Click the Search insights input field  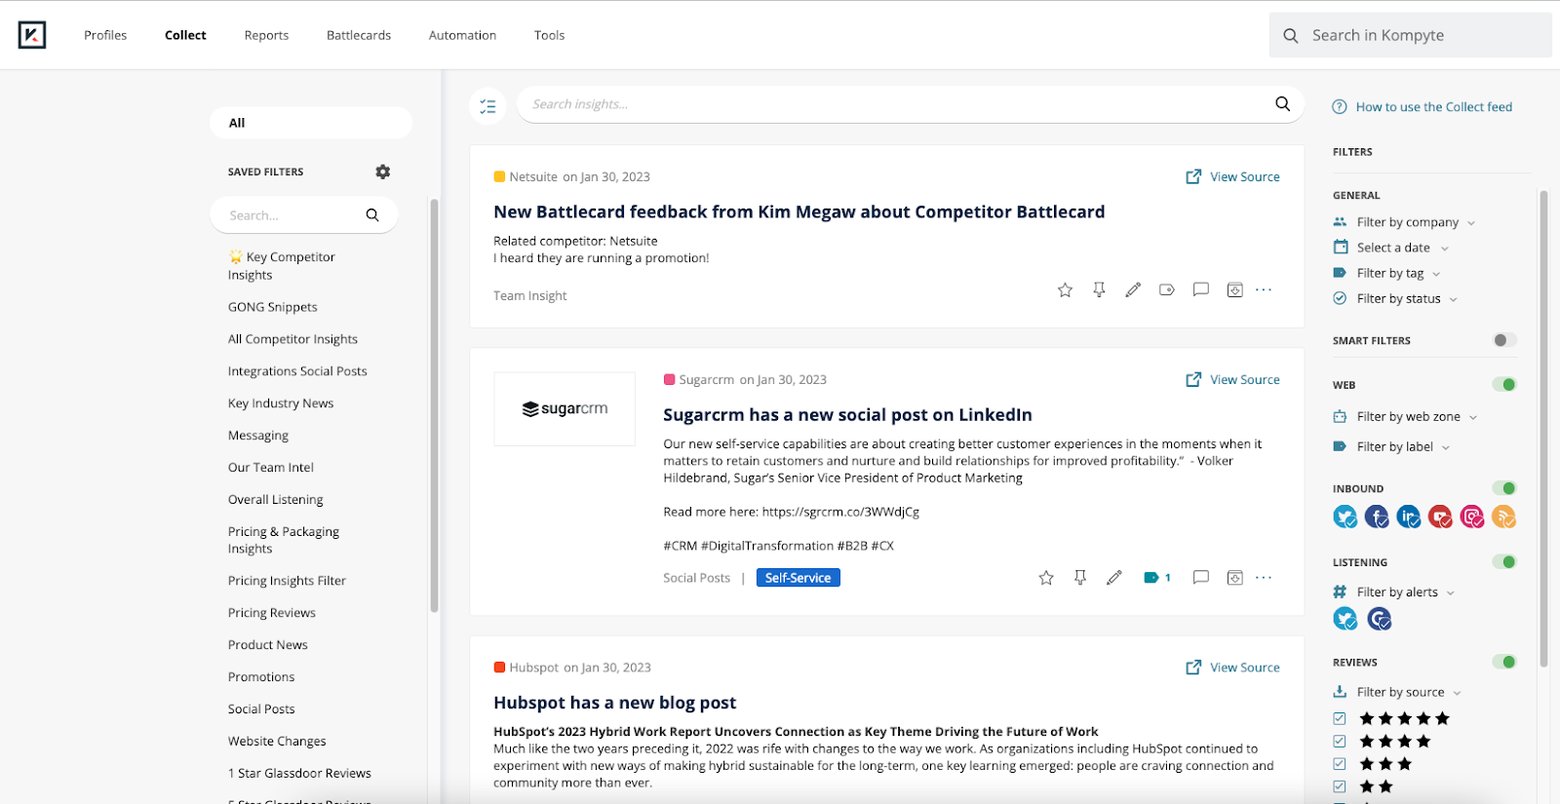coord(895,104)
